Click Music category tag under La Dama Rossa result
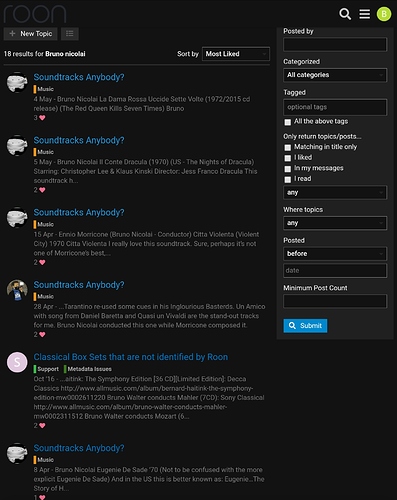 [44, 89]
